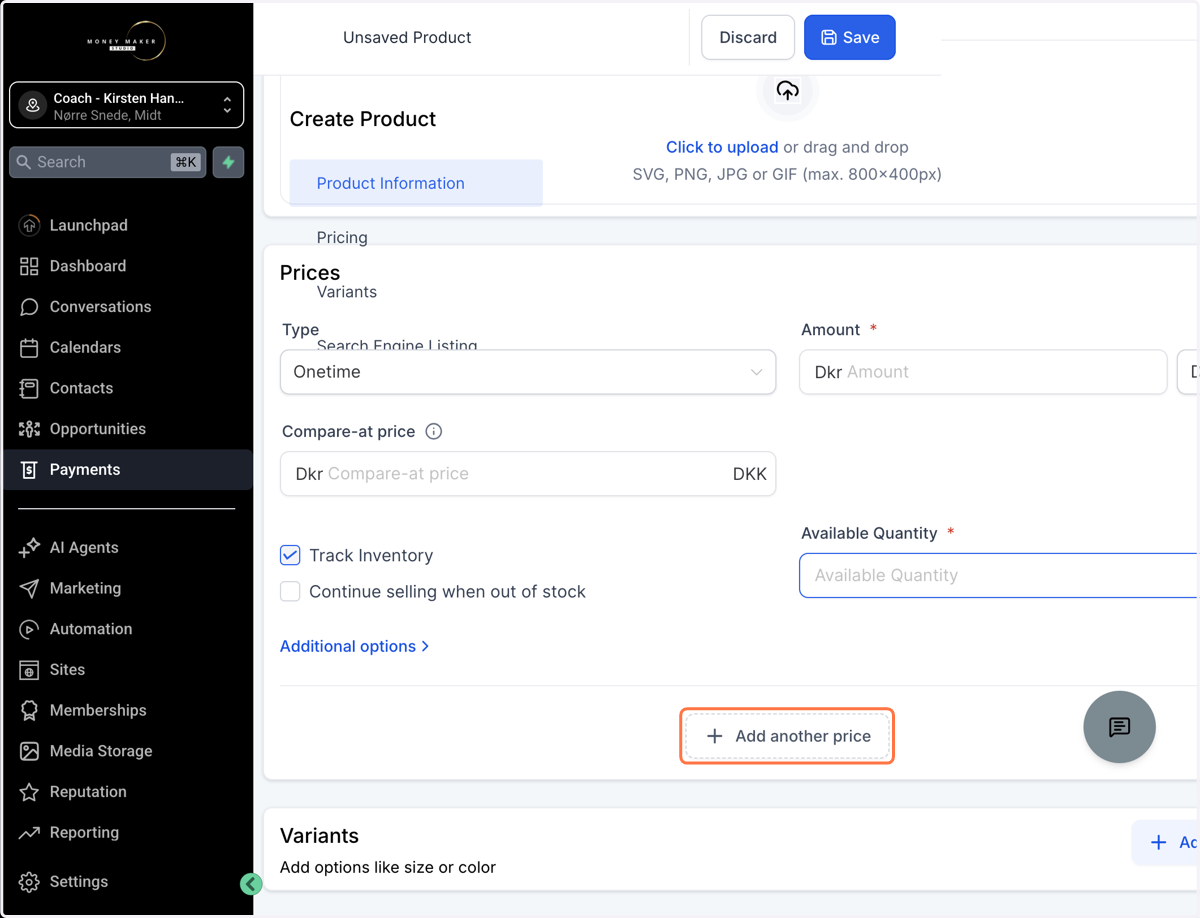1200x918 pixels.
Task: Expand Additional options
Action: (x=355, y=646)
